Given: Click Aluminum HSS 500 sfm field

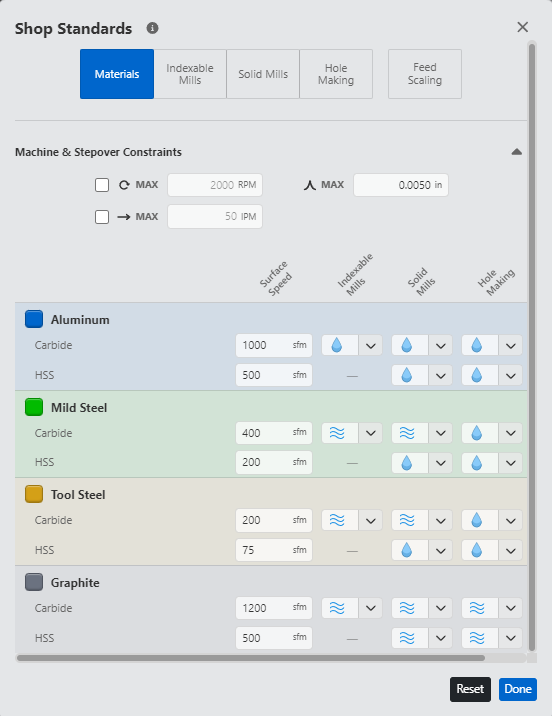Looking at the screenshot, I should (274, 375).
